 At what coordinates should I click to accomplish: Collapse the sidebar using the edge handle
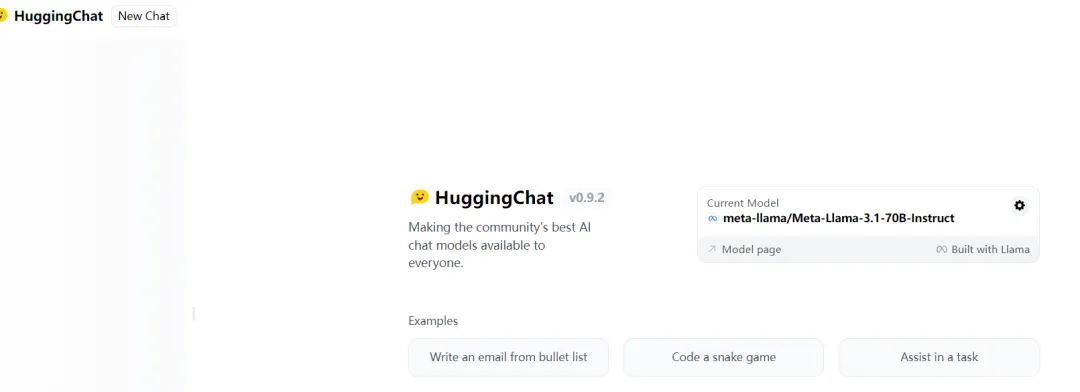pyautogui.click(x=194, y=313)
